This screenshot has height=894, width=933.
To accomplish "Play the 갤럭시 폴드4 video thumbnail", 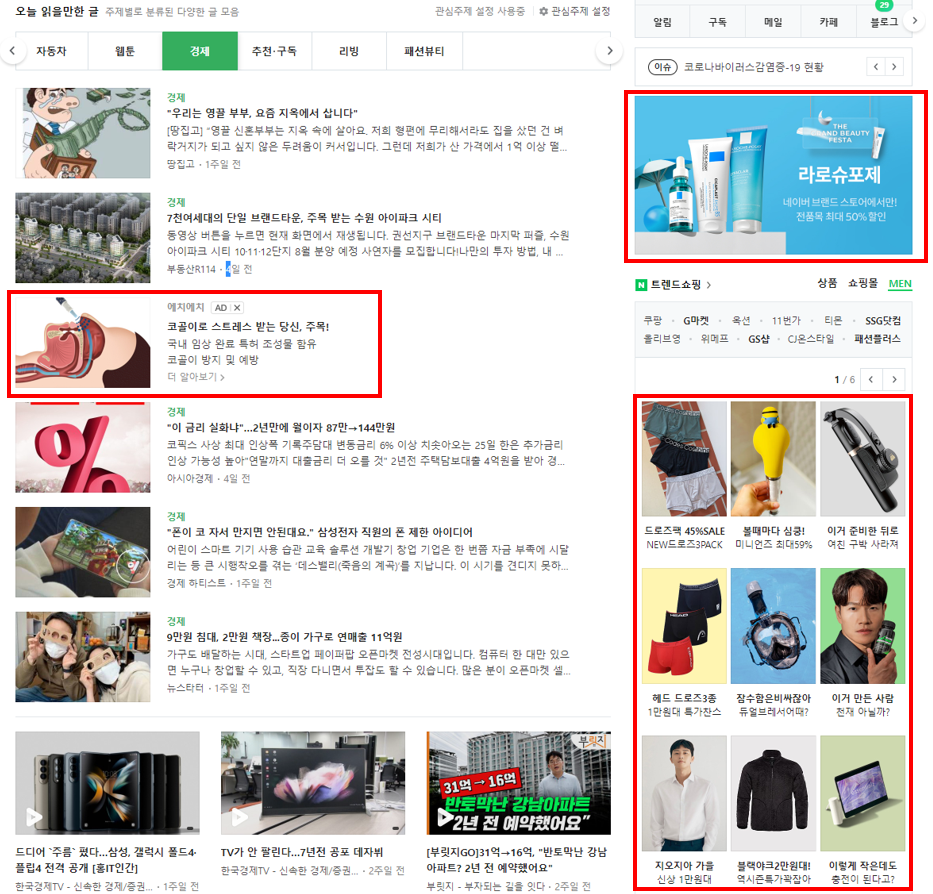I will (x=107, y=783).
